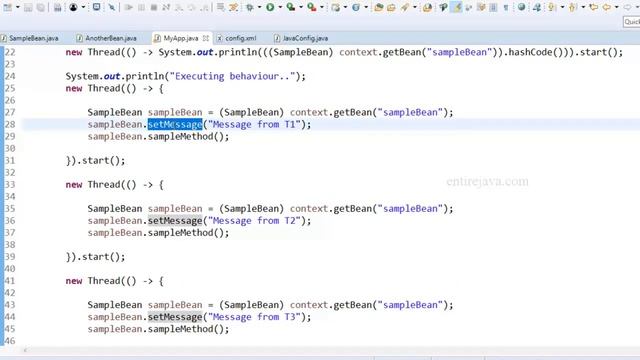The height and width of the screenshot is (360, 640).
Task: Open the New Java Package dropdown arrow
Action: pos(345,7)
